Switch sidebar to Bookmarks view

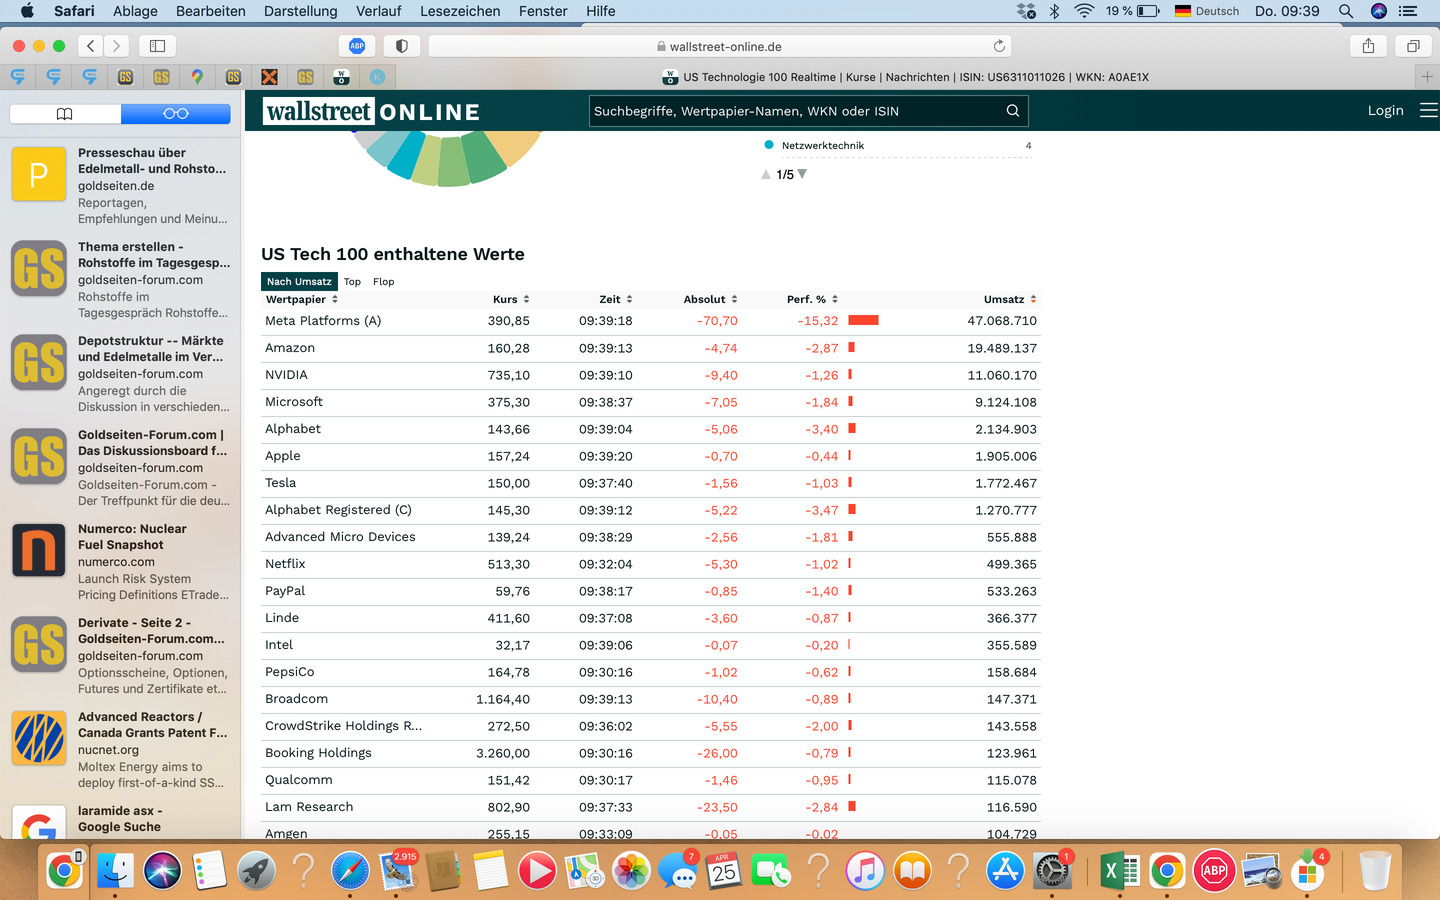point(65,114)
